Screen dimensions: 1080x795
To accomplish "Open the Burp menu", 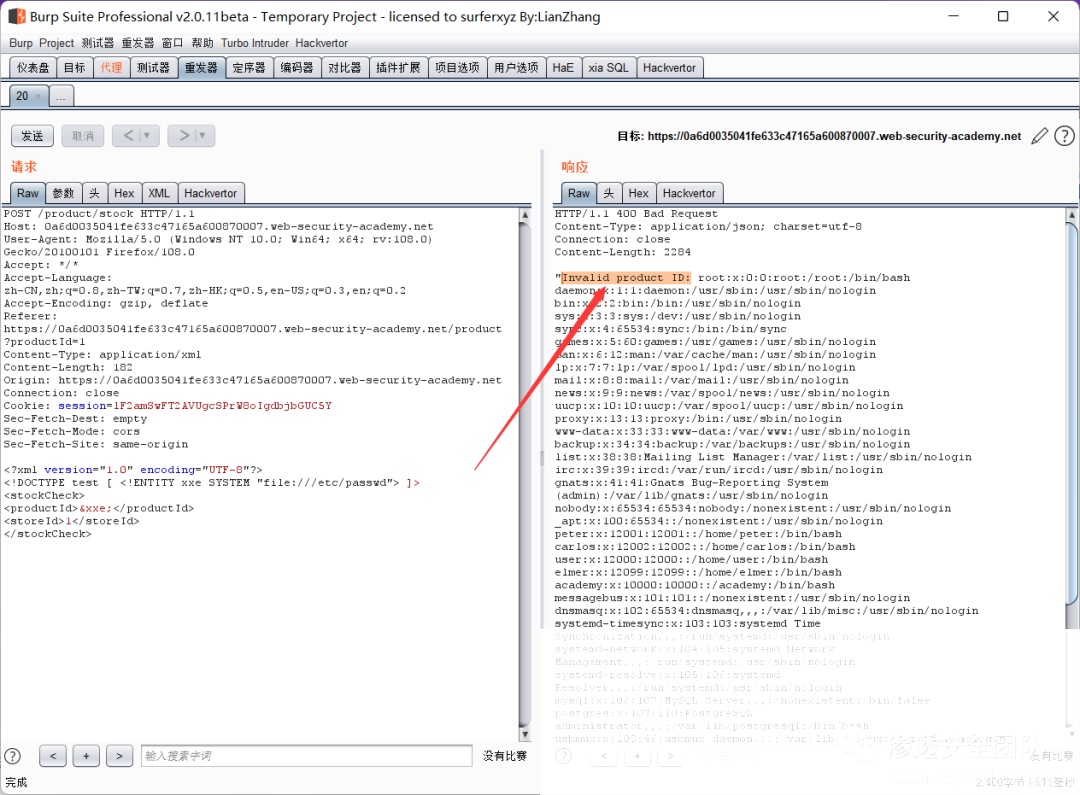I will pyautogui.click(x=21, y=43).
